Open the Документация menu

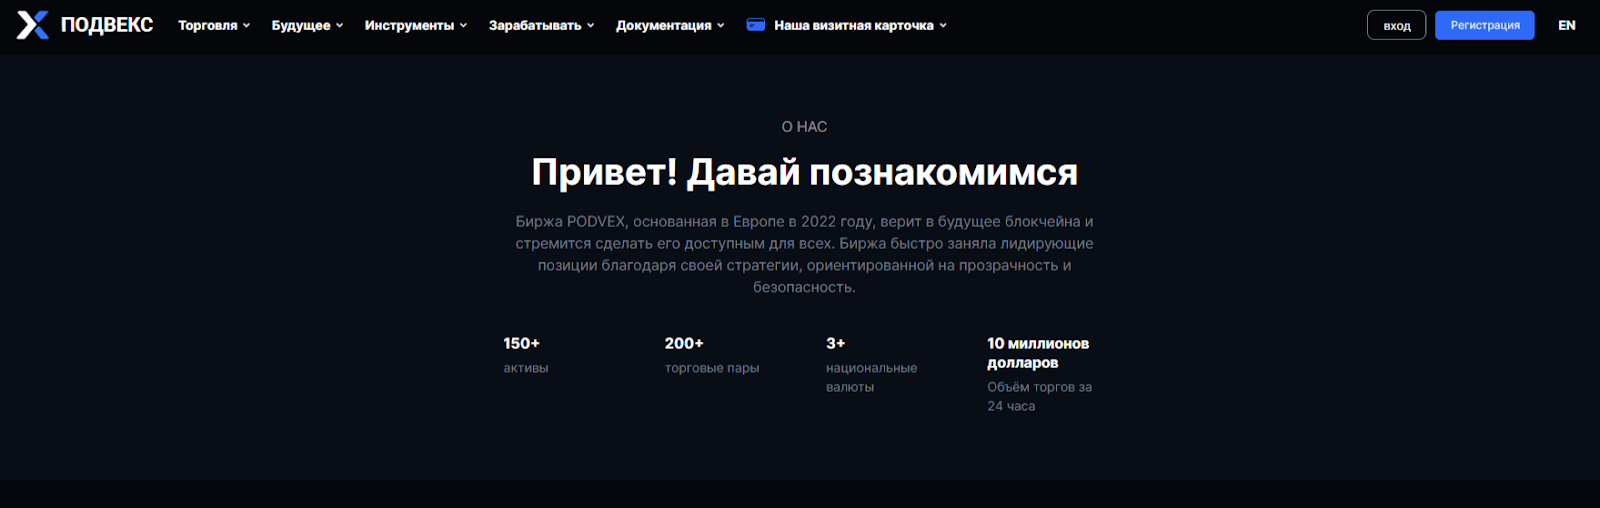point(663,25)
